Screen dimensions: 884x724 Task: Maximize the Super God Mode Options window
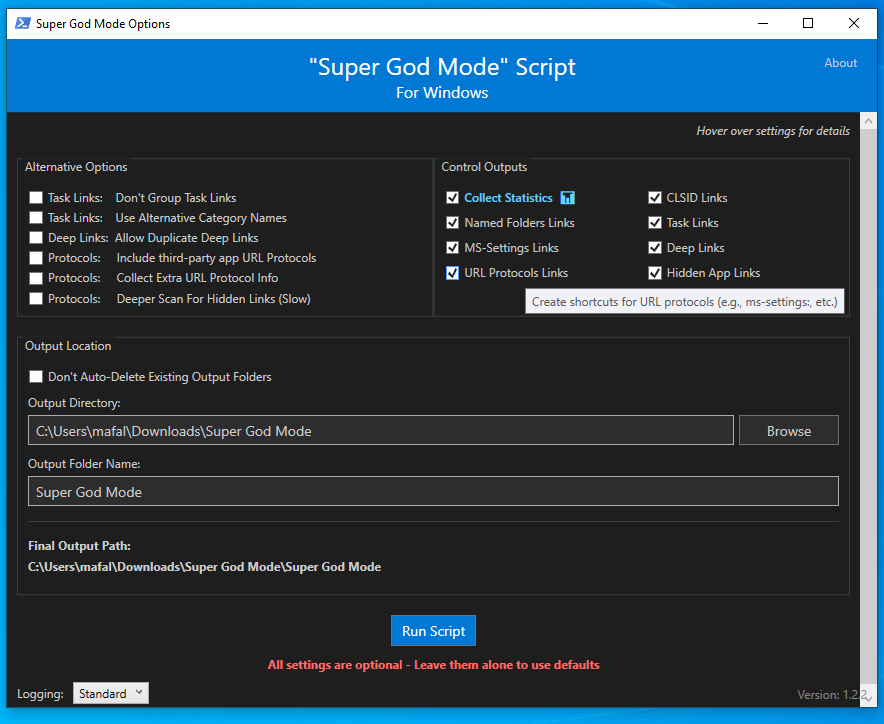click(x=808, y=23)
